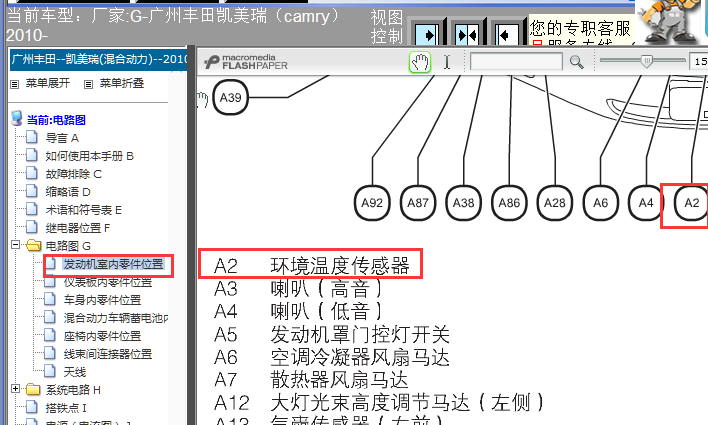The image size is (708, 425).
Task: Click connector bubble A2 in diagram
Action: [691, 203]
